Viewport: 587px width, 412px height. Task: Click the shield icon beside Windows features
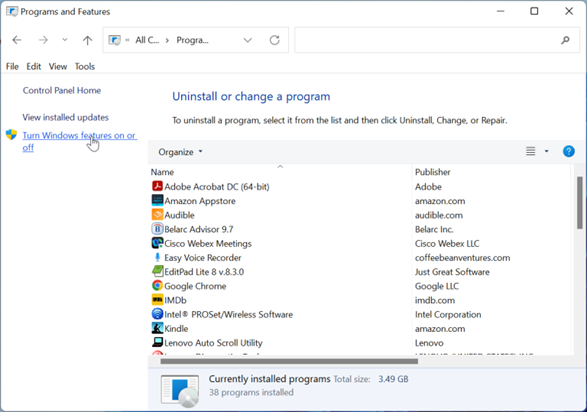pos(12,135)
